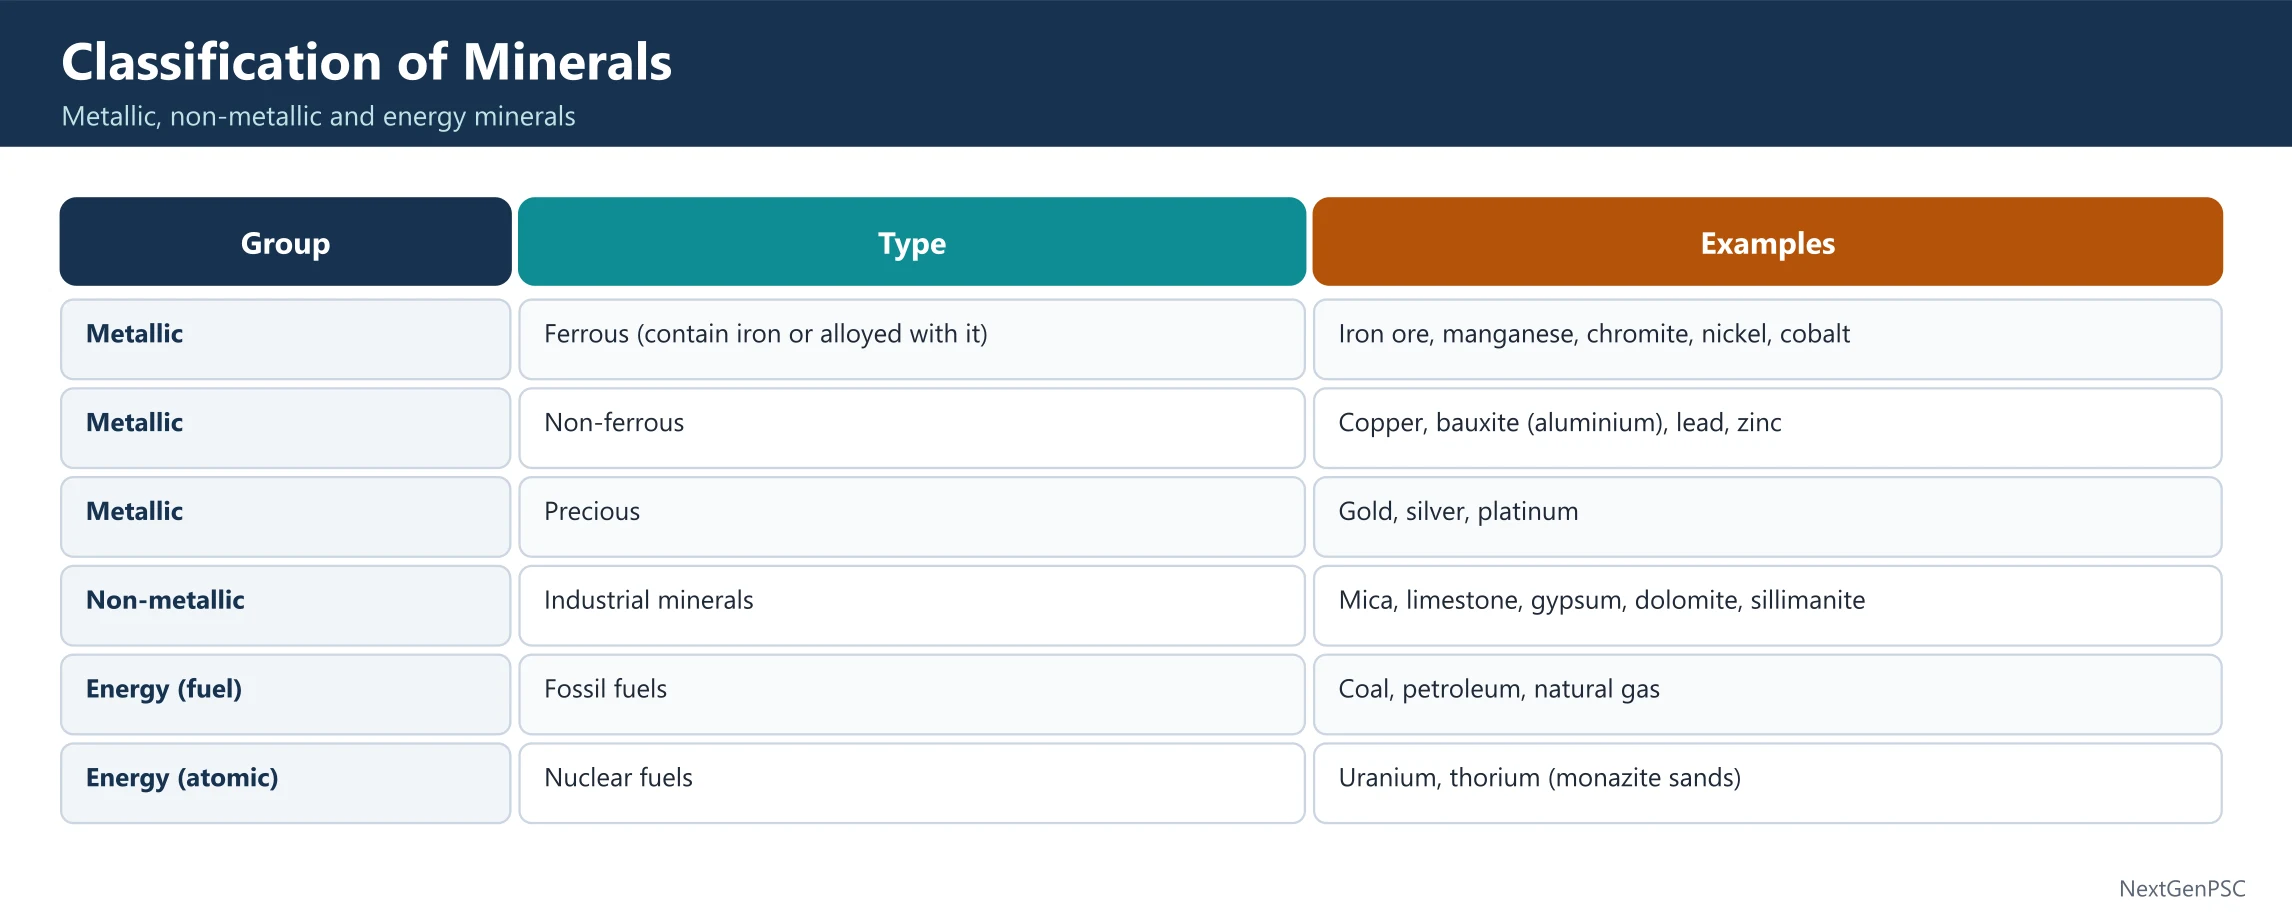Screen dimensions: 2292x924
Task: Click the 'Type' column header
Action: pos(912,242)
